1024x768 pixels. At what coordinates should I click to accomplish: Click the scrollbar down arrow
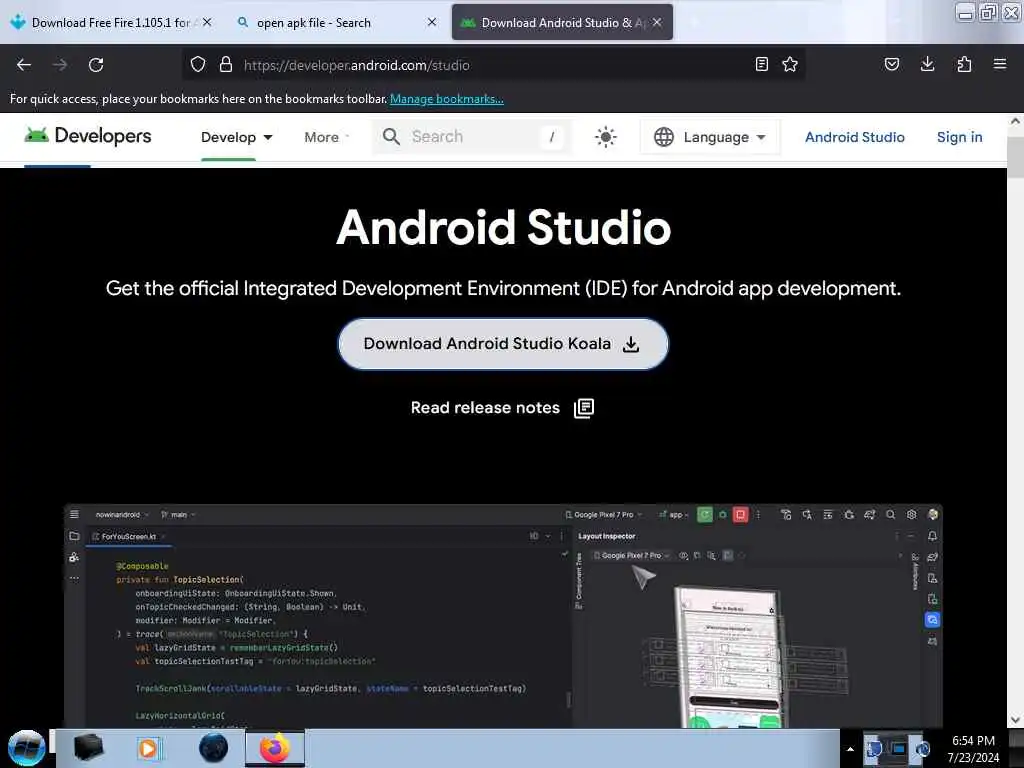(1015, 720)
